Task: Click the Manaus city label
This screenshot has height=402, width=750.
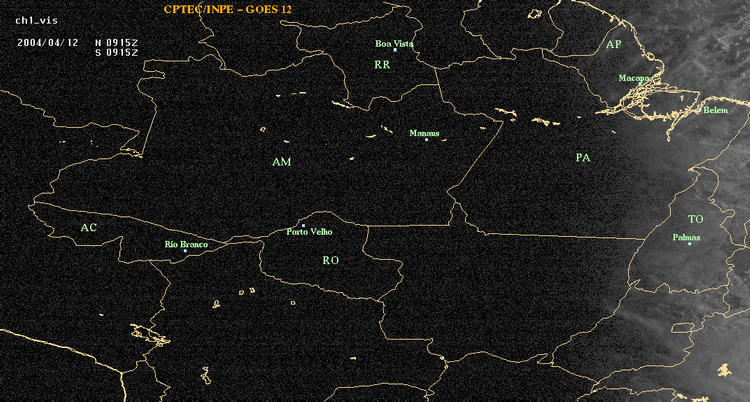Action: pyautogui.click(x=424, y=134)
